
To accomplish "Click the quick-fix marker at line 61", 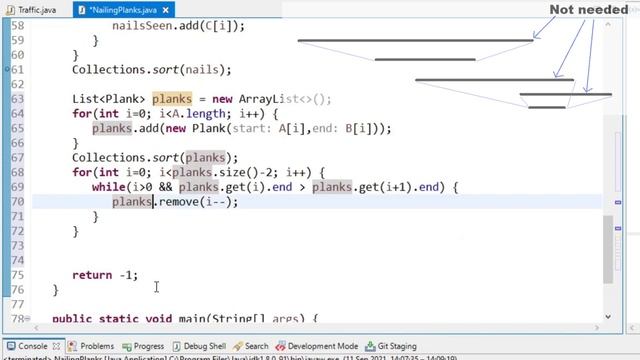I will (7, 69).
